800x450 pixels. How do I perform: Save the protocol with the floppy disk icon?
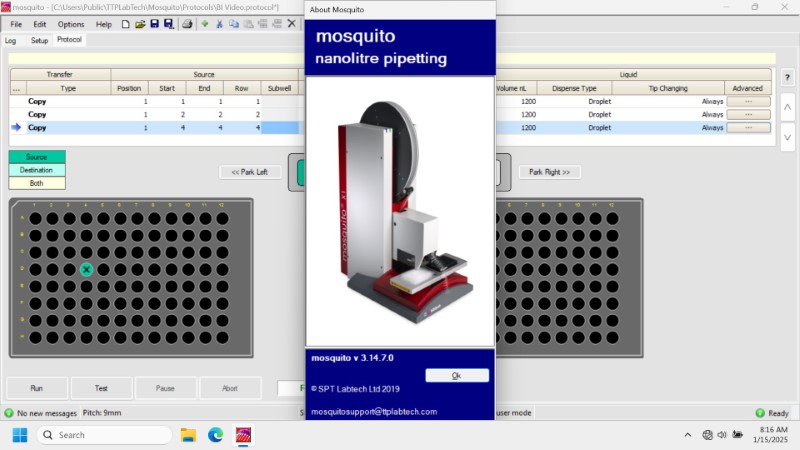coord(154,24)
